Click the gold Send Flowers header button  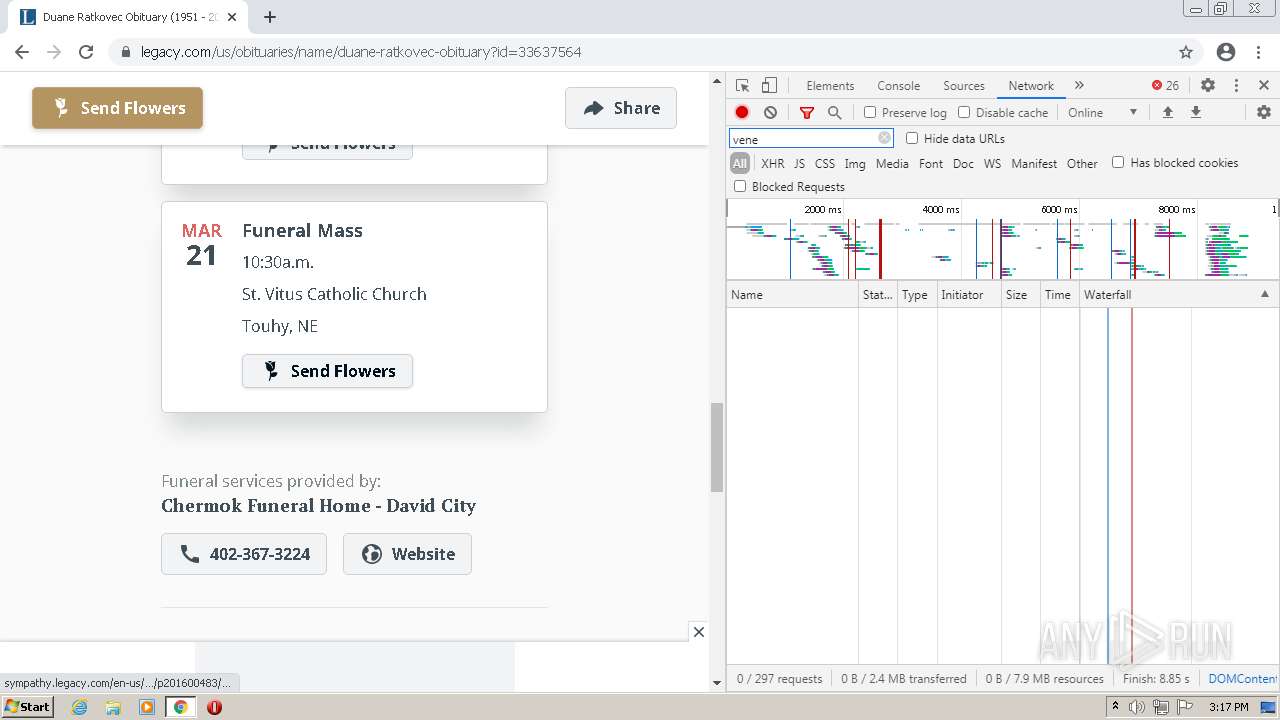click(117, 108)
